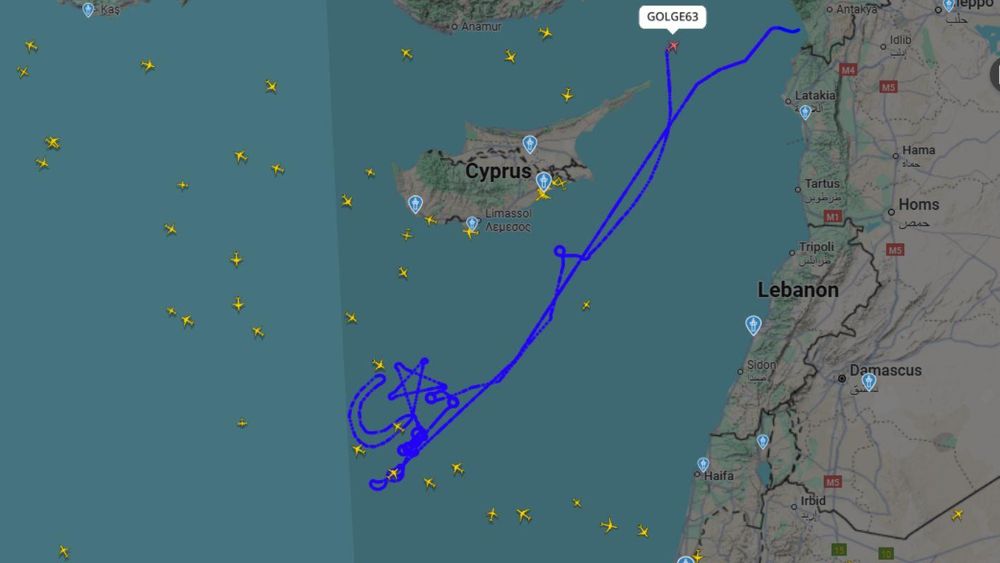Click the GOLGE63 callsign label
The height and width of the screenshot is (563, 1000).
[672, 17]
